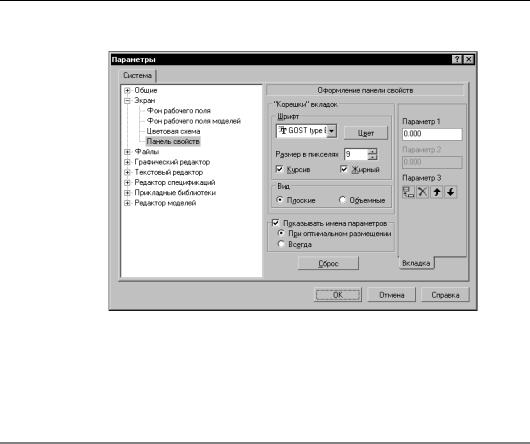Select the Объемные radio option
The image size is (530, 444).
pyautogui.click(x=342, y=200)
